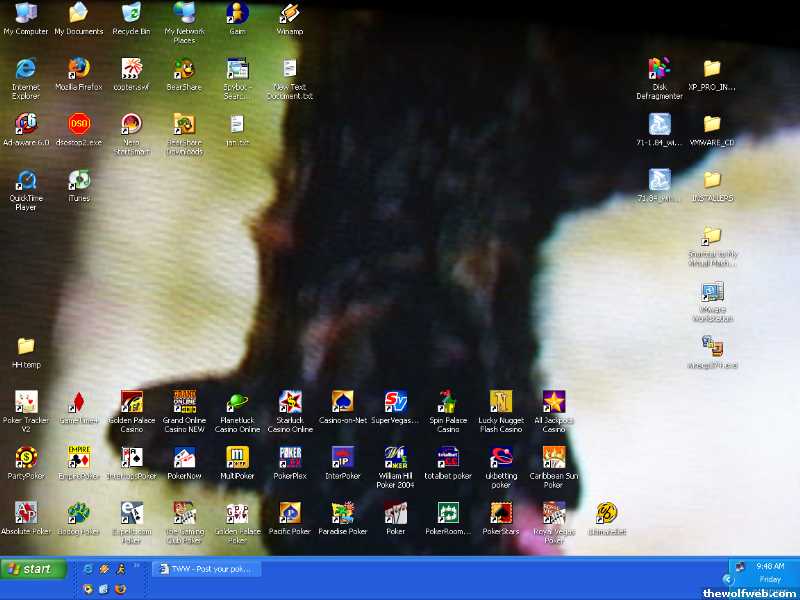Screen dimensions: 800x600
Task: Select the Gaim messenger icon
Action: click(x=237, y=14)
